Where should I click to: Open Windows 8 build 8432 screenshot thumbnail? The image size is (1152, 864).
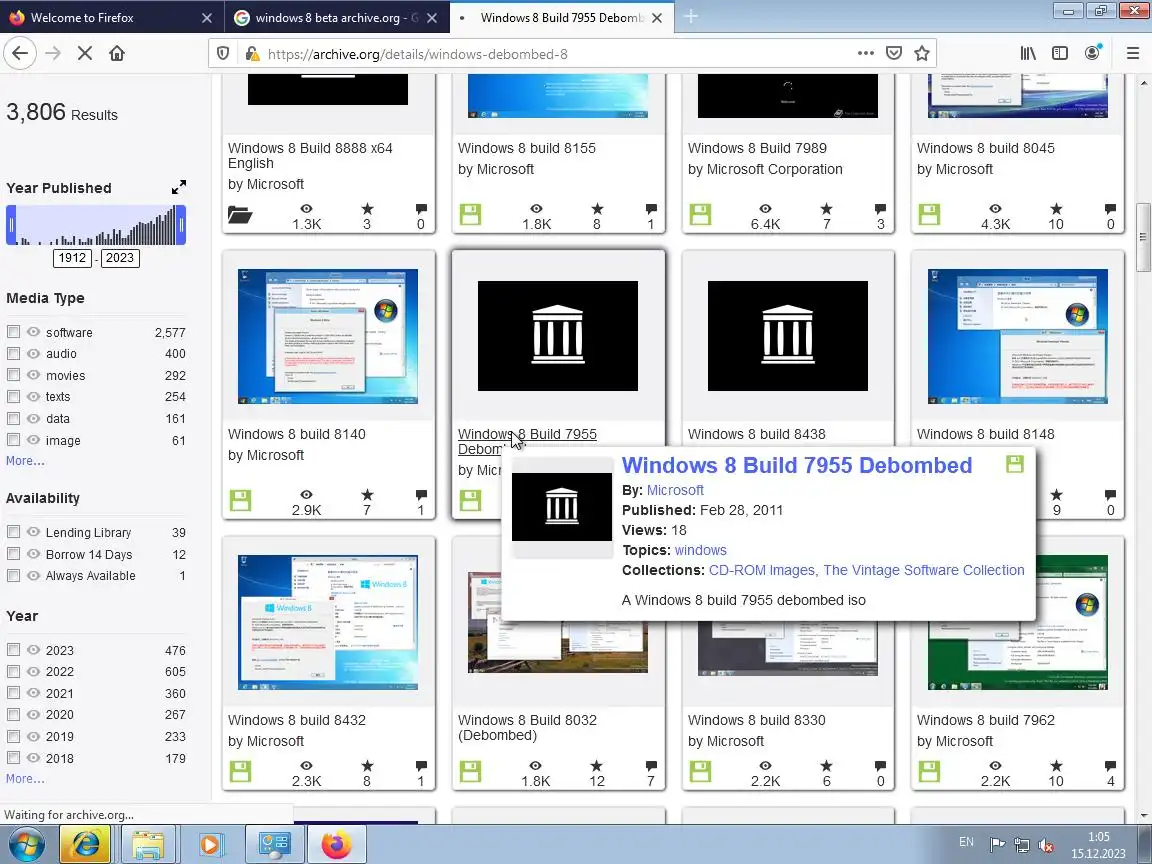(x=328, y=622)
